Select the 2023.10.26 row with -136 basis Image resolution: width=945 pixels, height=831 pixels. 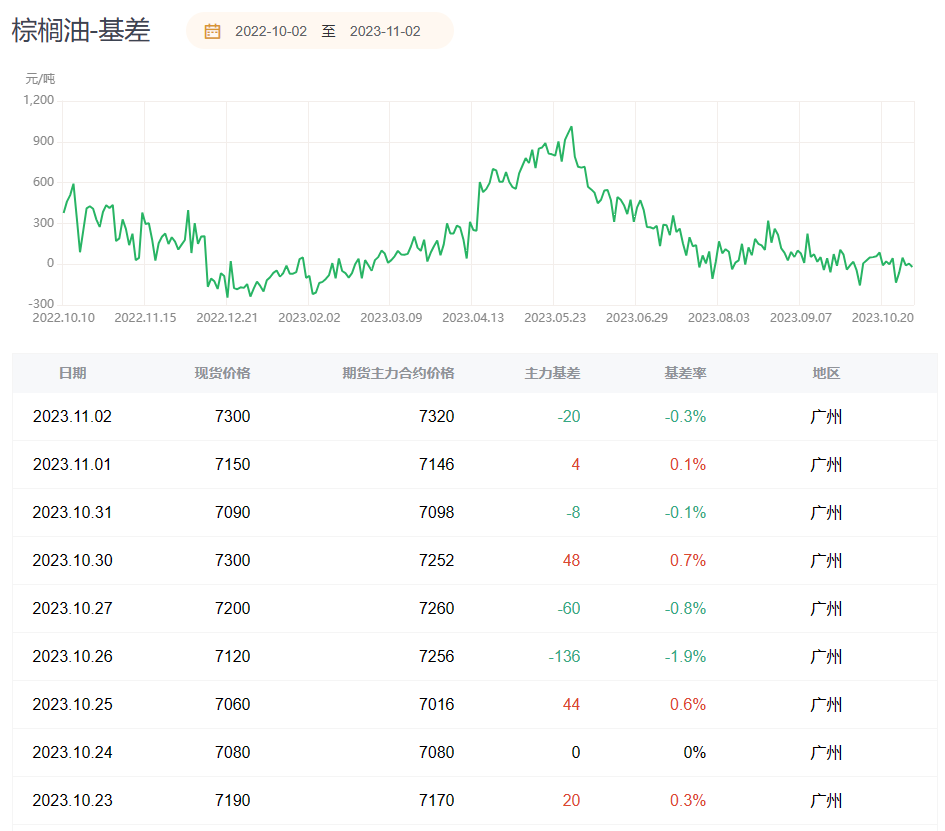click(475, 656)
